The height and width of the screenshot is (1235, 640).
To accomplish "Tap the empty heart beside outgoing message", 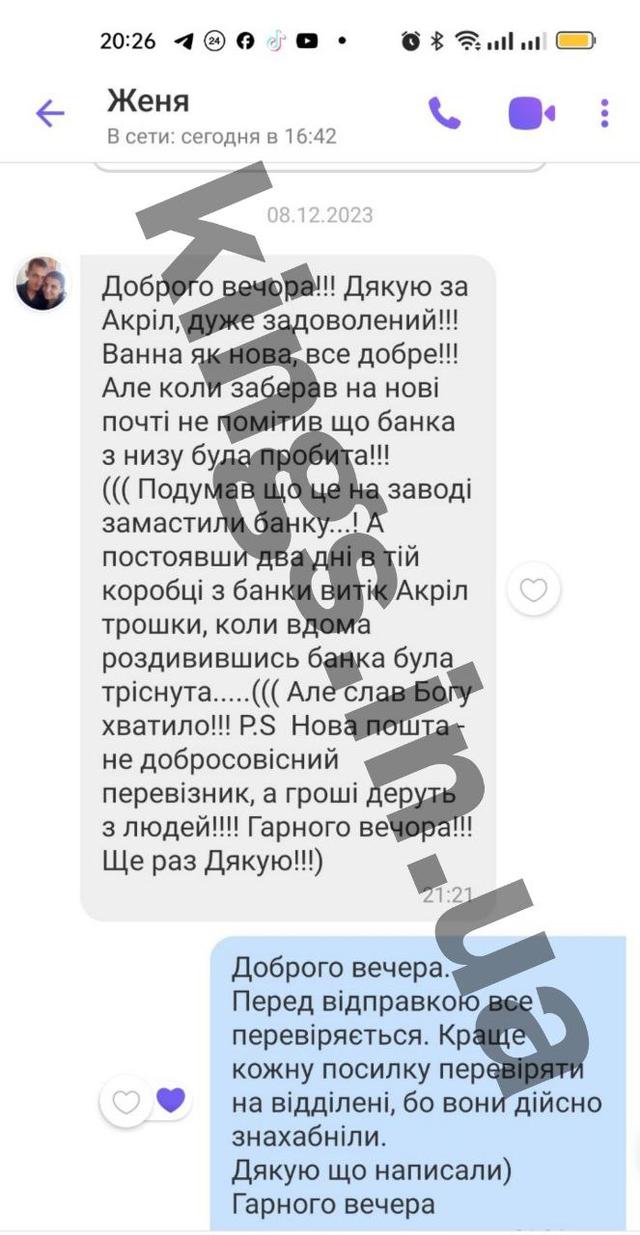I will tap(126, 1102).
